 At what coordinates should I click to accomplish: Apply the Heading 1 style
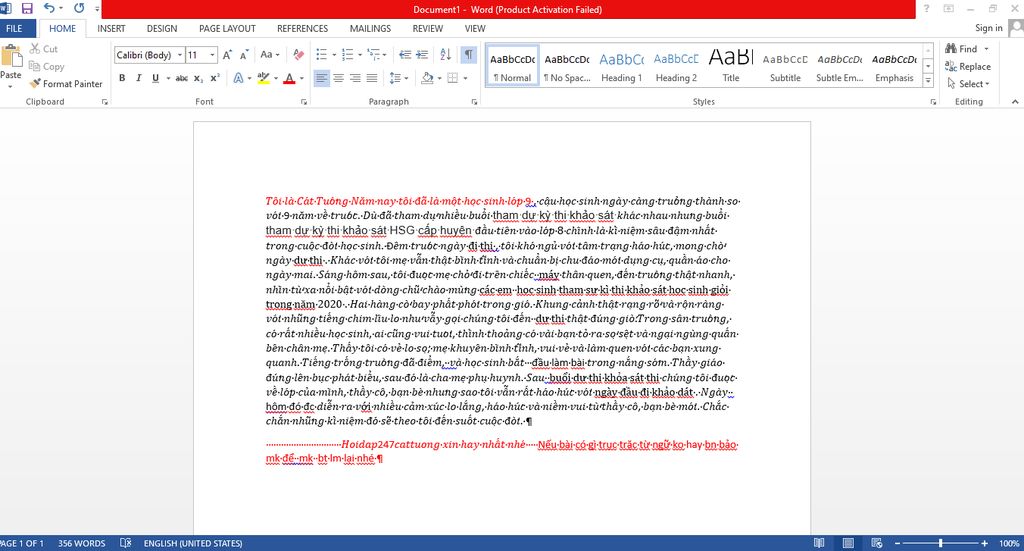(x=622, y=65)
